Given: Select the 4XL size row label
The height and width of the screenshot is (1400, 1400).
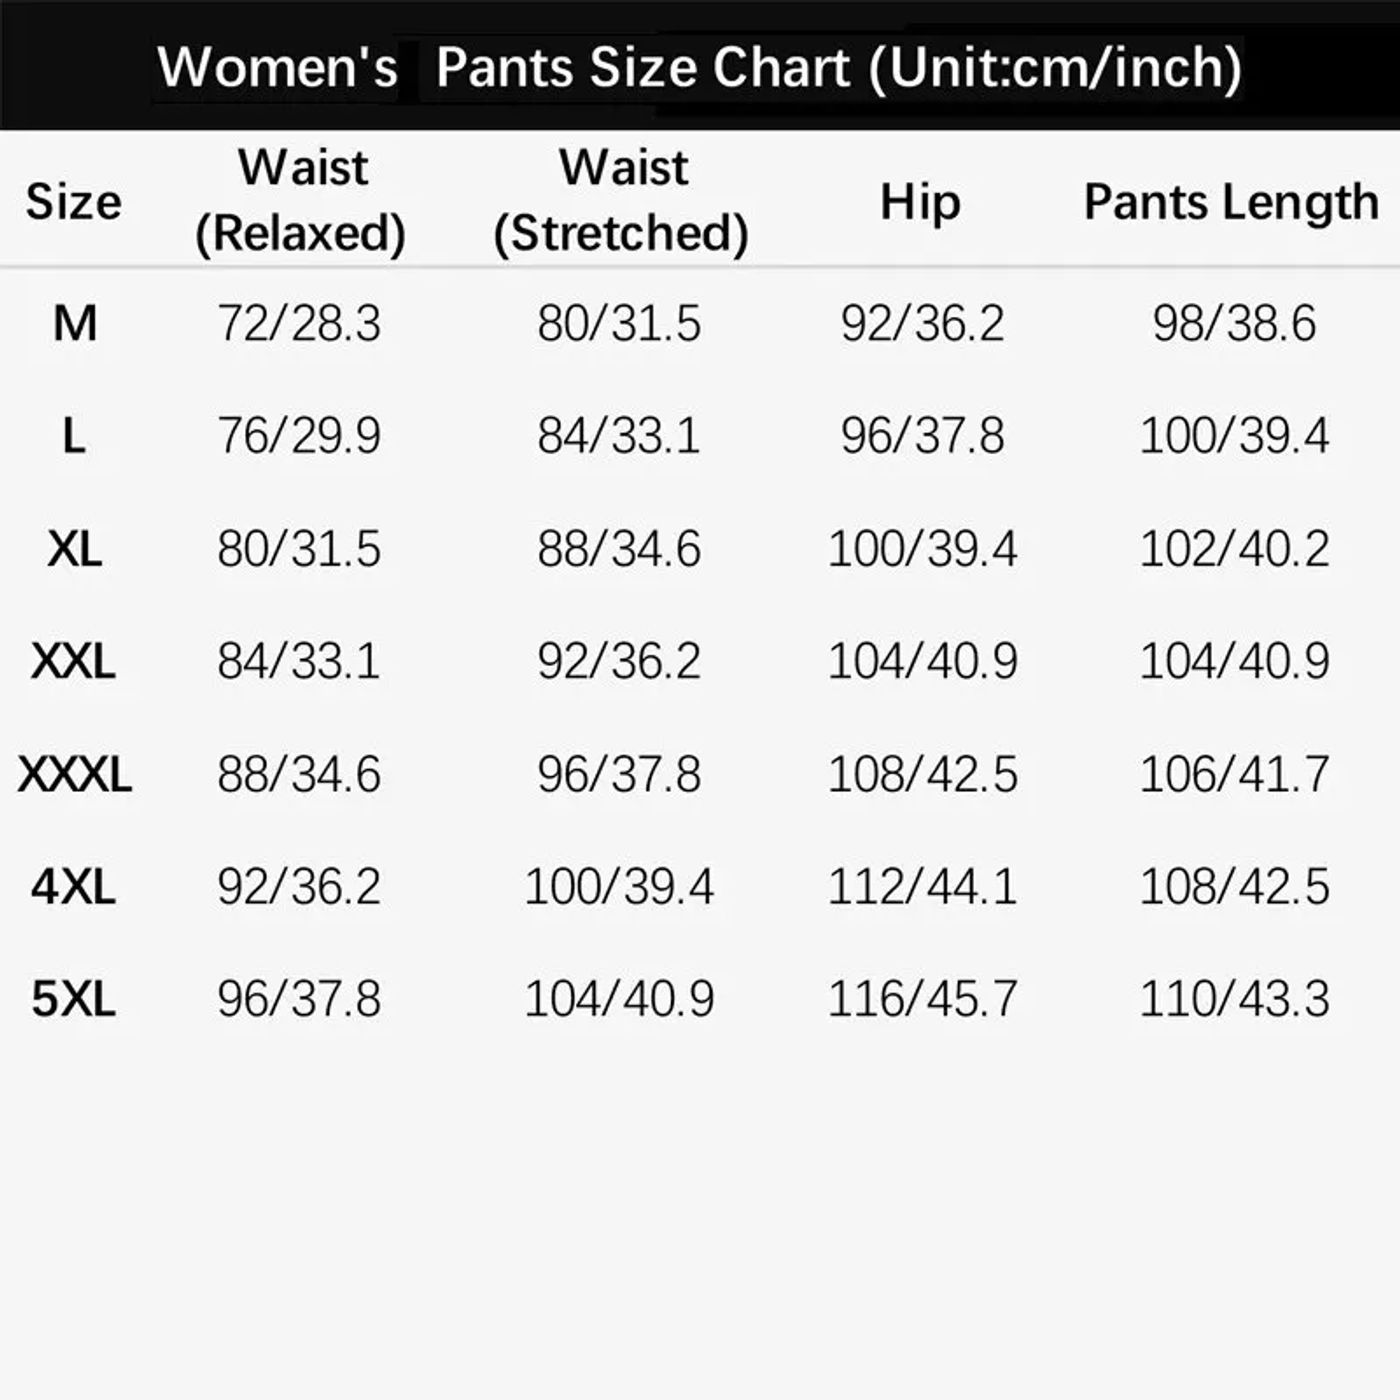Looking at the screenshot, I should tap(74, 887).
